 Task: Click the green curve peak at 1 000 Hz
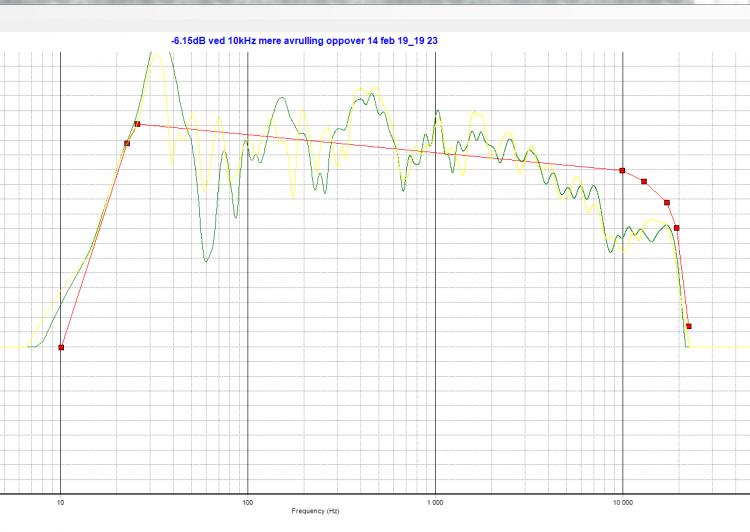(437, 111)
